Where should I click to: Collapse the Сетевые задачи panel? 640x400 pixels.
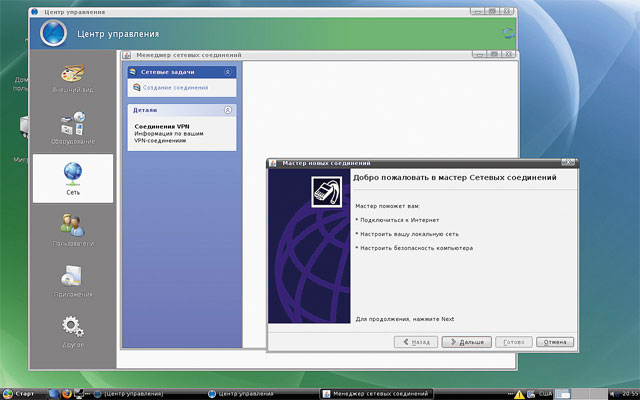pos(228,72)
